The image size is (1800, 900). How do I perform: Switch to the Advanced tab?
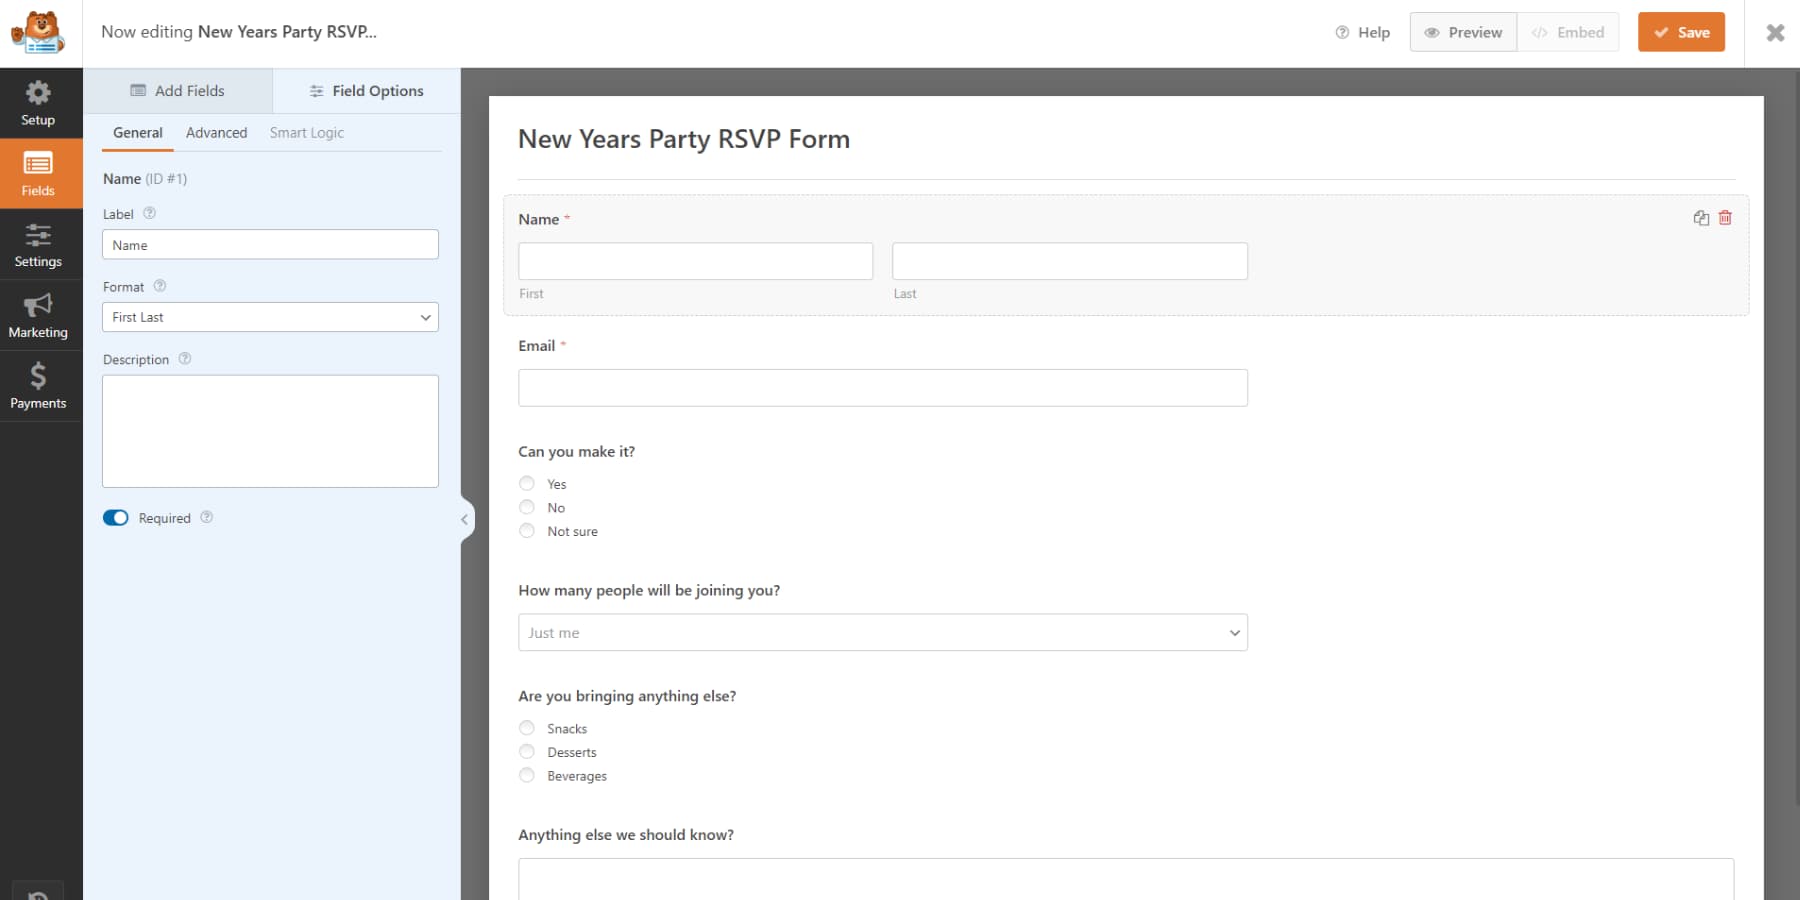tap(216, 132)
